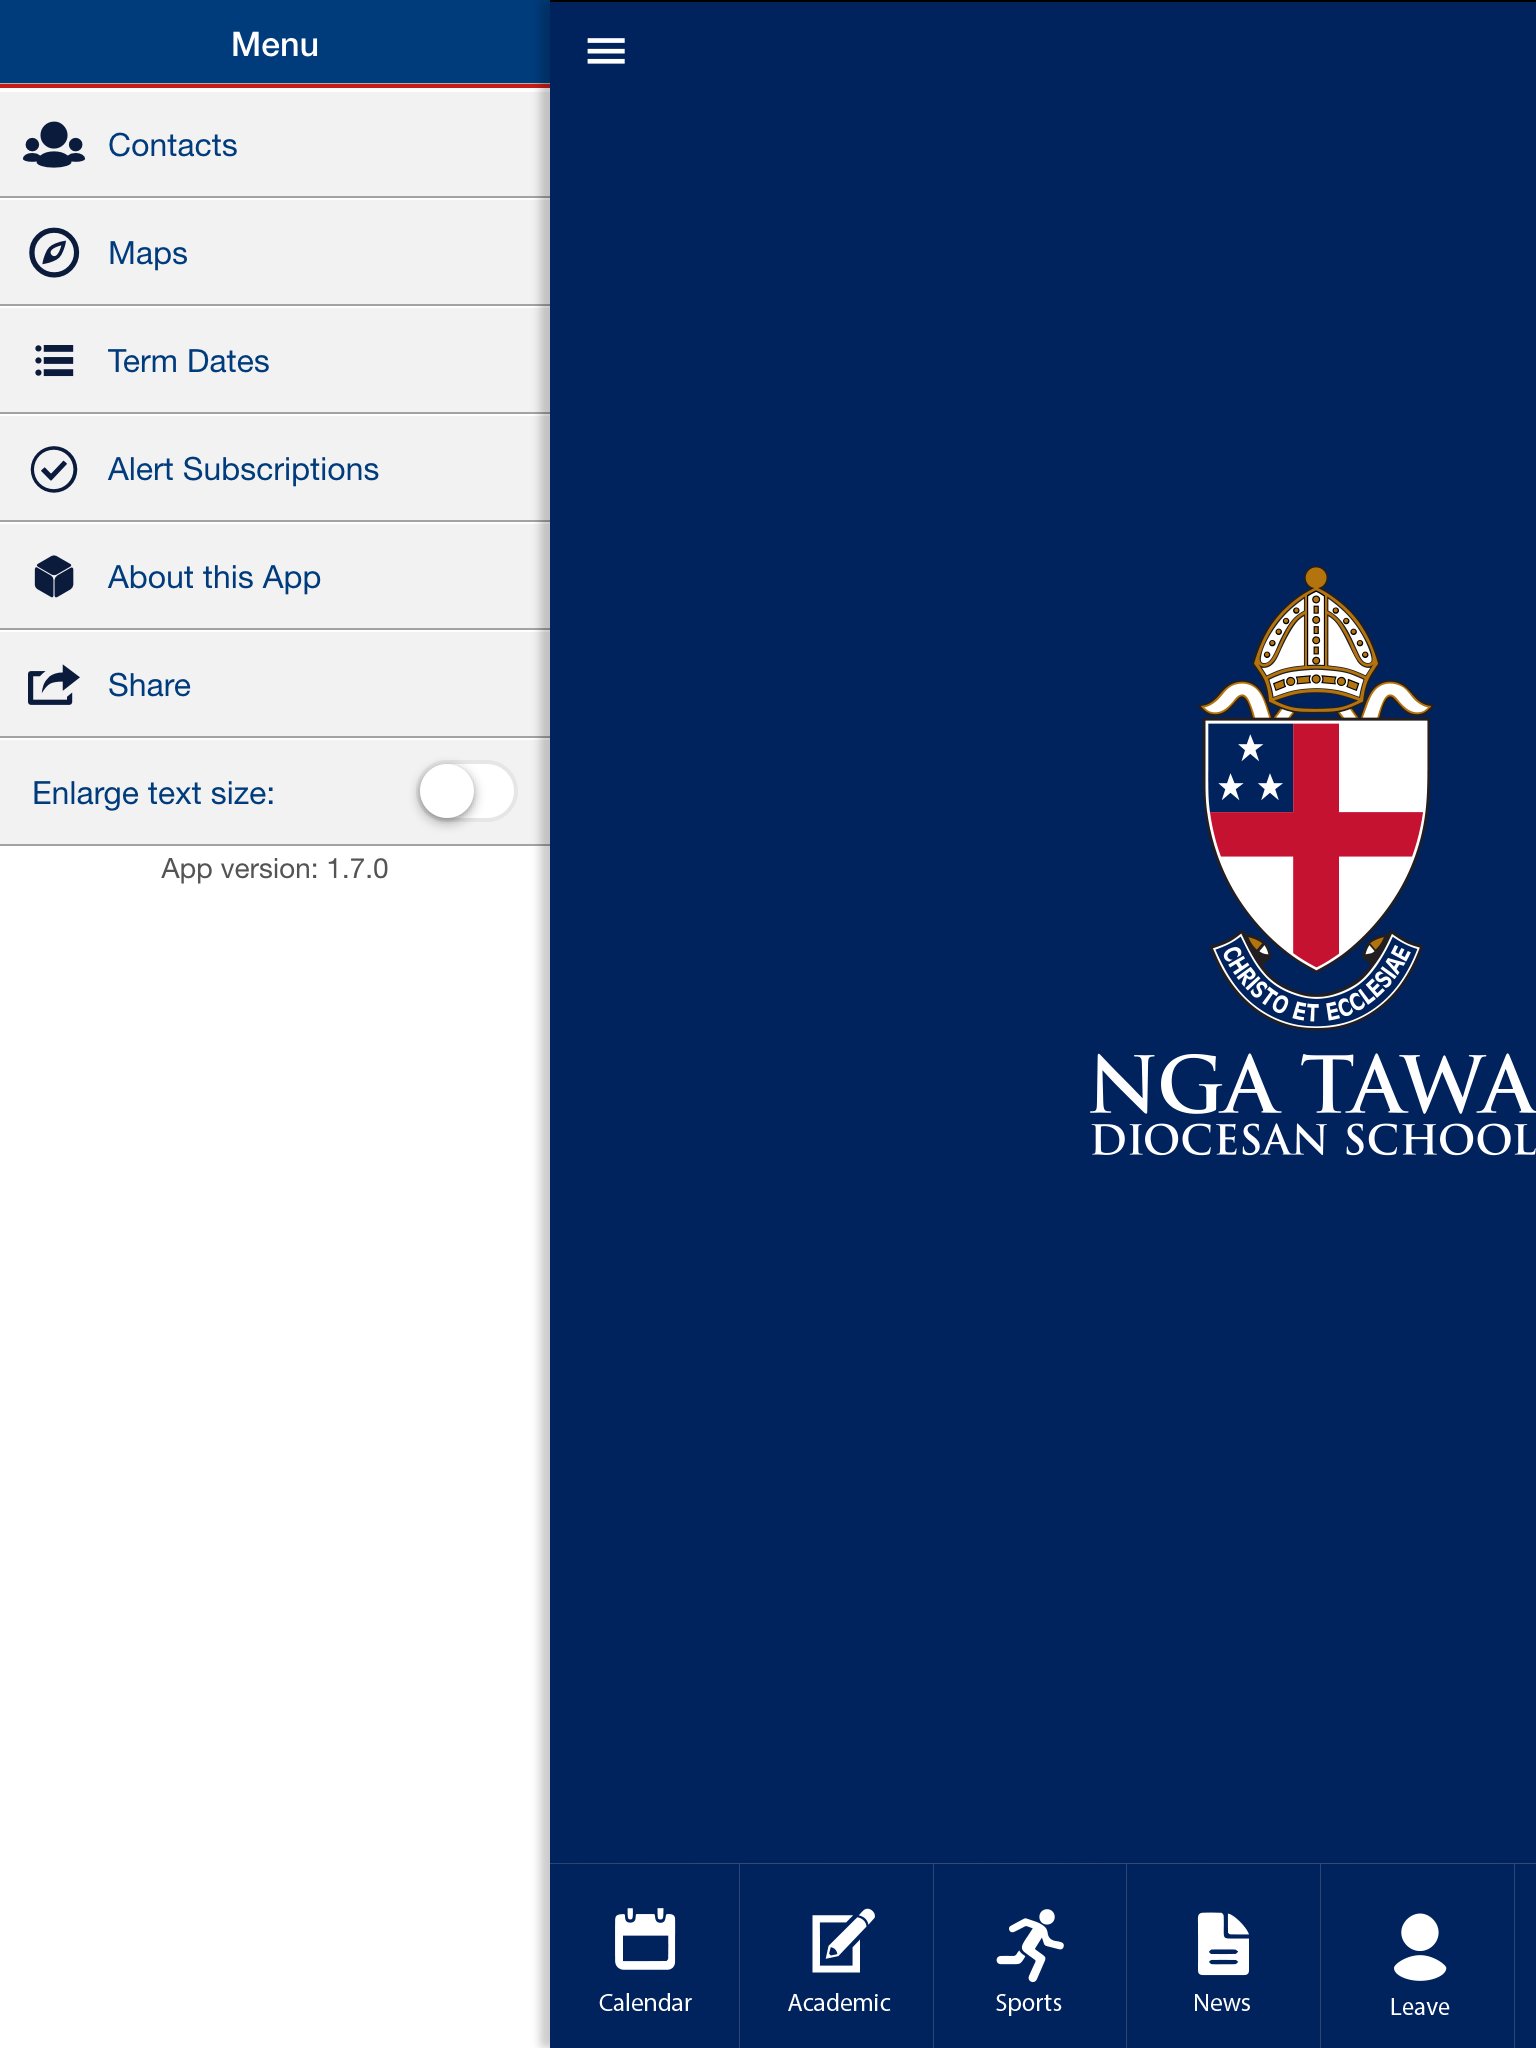Click the Alert Subscriptions checkmark icon
1536x2048 pixels.
54,469
